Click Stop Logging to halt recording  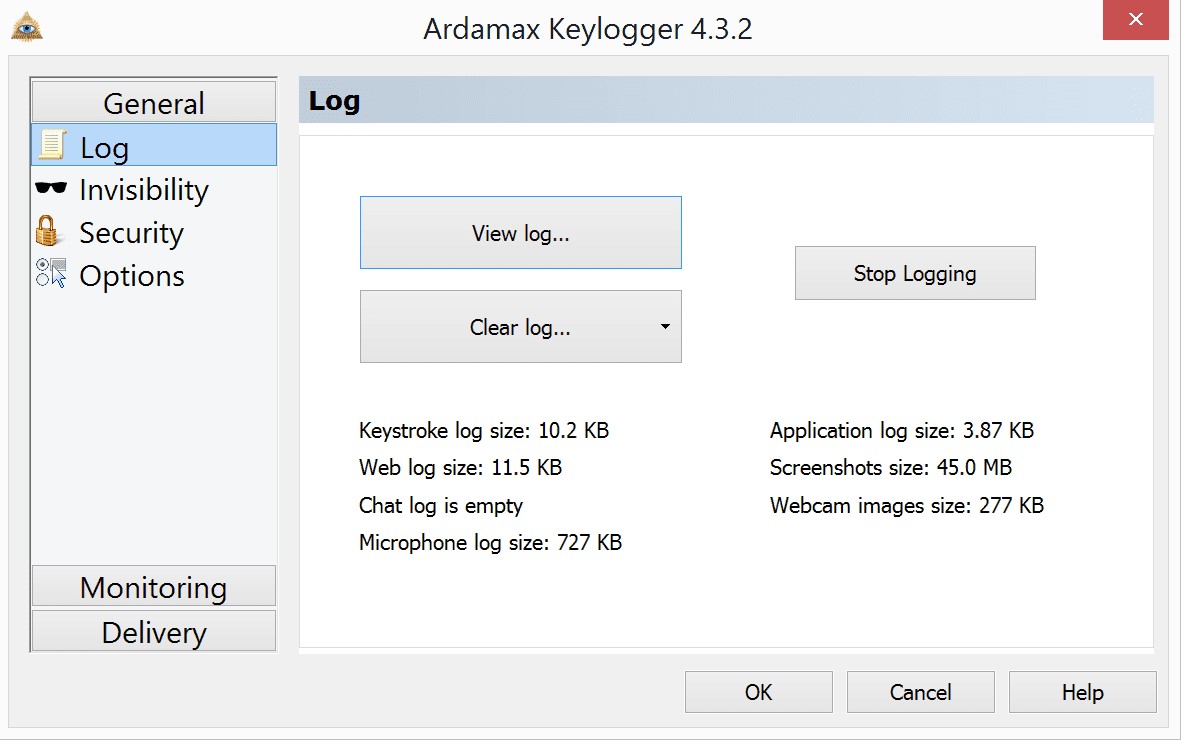(914, 272)
